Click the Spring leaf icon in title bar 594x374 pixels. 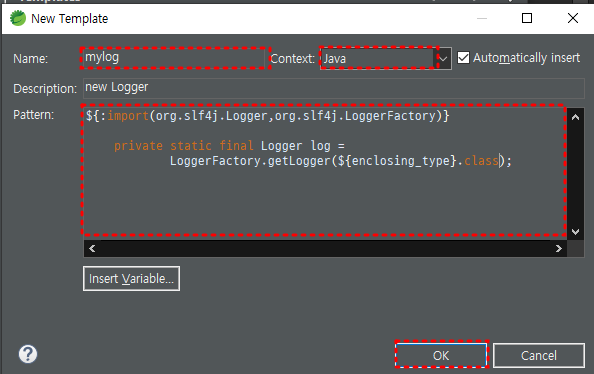tap(18, 18)
